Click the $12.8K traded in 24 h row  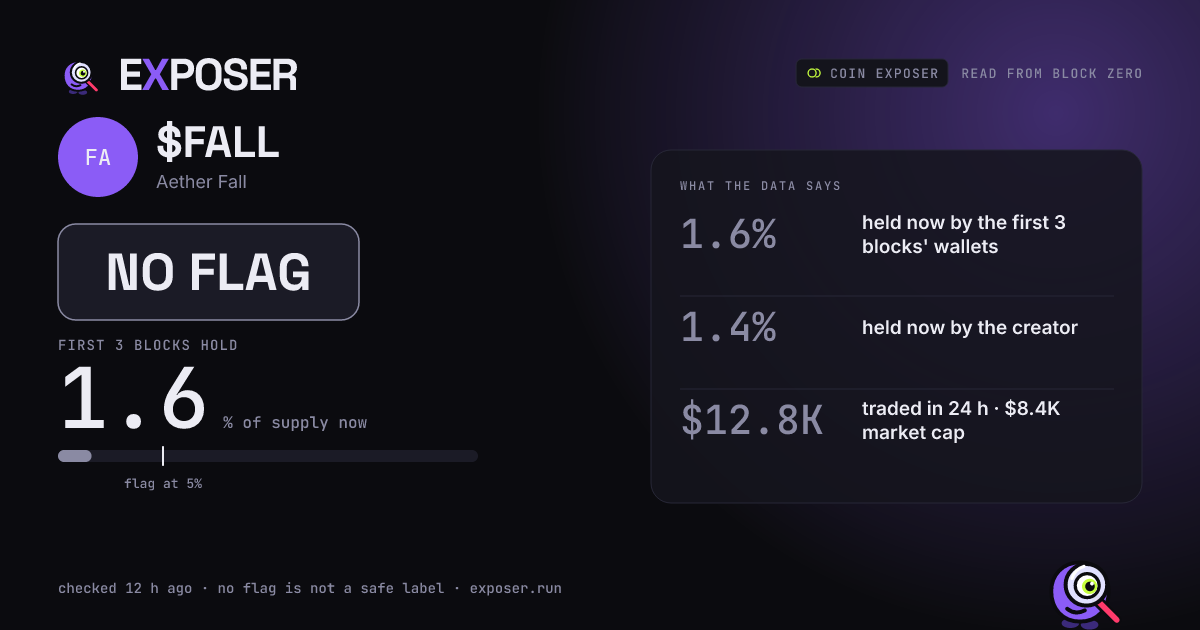click(896, 421)
